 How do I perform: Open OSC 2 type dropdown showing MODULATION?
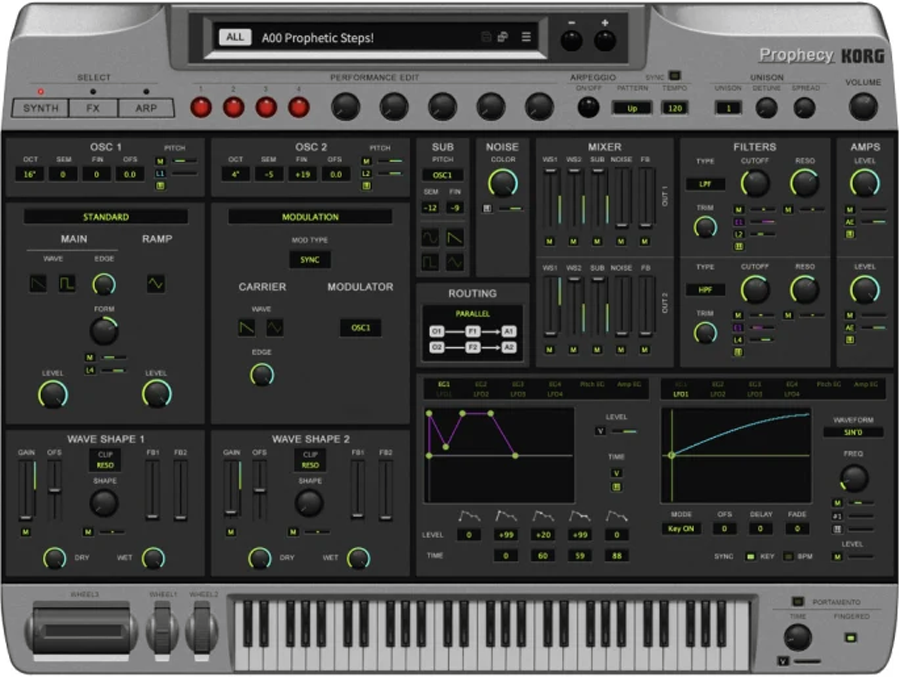(x=310, y=216)
